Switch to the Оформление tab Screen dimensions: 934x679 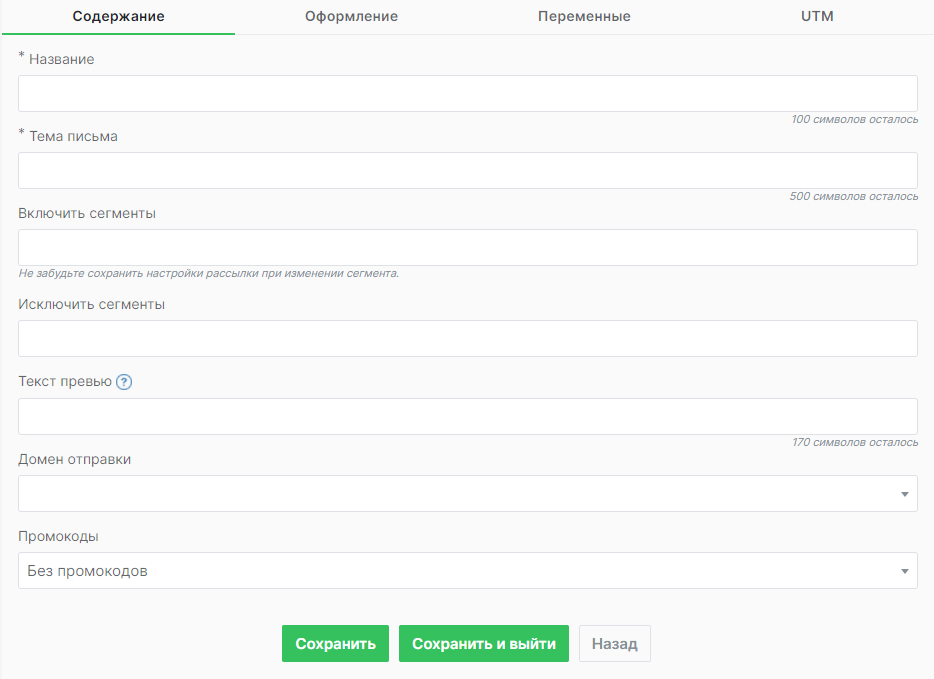pyautogui.click(x=351, y=17)
